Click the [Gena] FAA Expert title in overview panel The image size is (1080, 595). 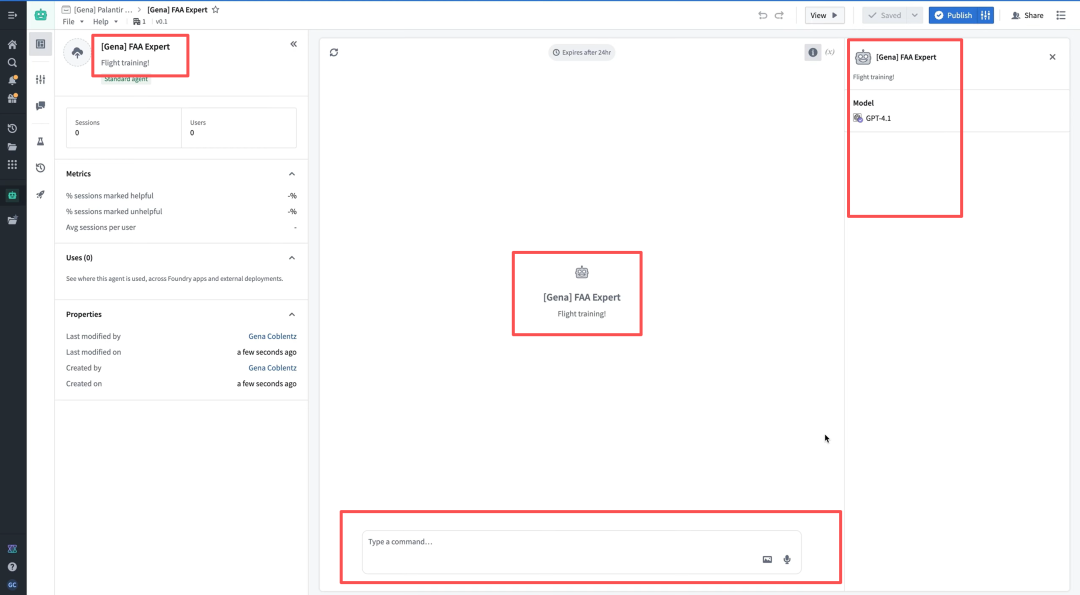coord(136,47)
